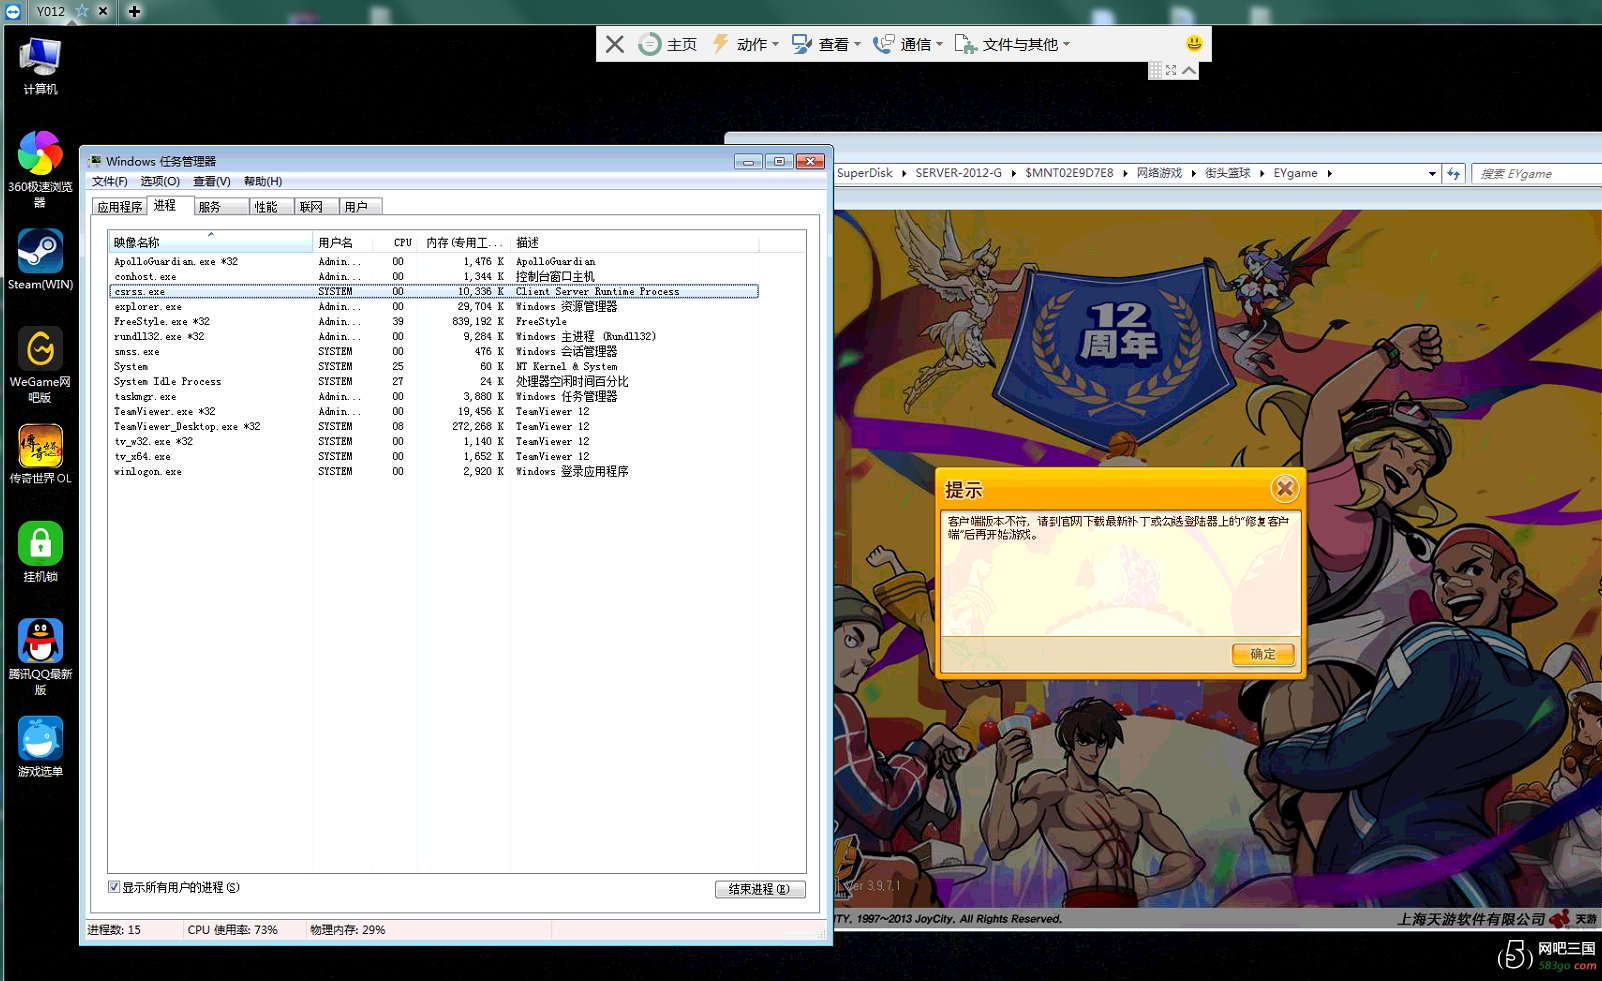
Task: Open Task Manager 选项(O) menu
Action: click(x=160, y=181)
